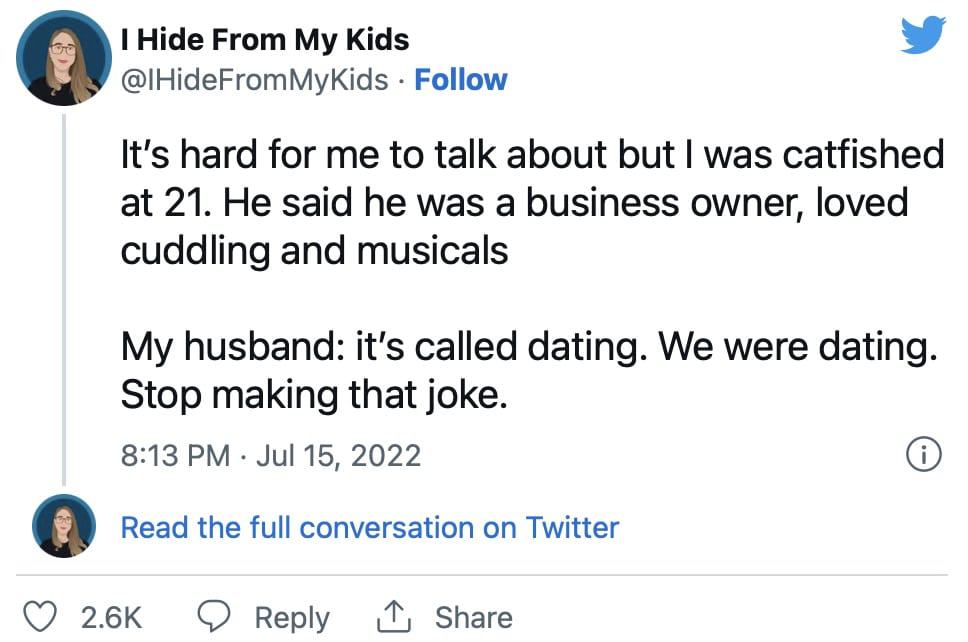This screenshot has height=642, width=968.
Task: Click the vertical thread line under avatar
Action: (64, 300)
